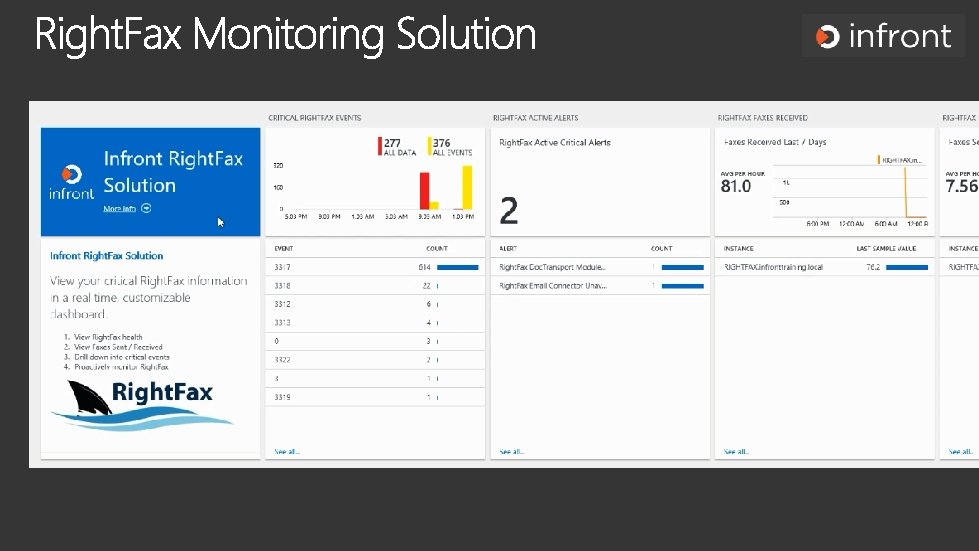Click the RIGHTFAX FAXES RECEIVED section title

(x=762, y=118)
